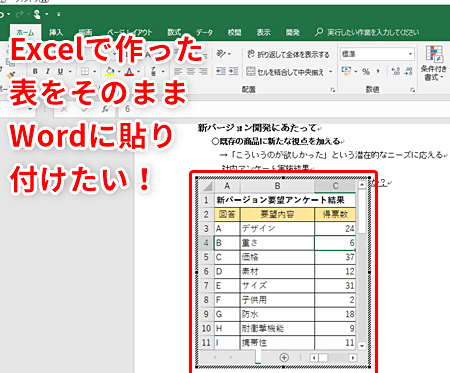Expand the underline style dropdown
Viewport: 450px width, 373px height.
point(70,71)
